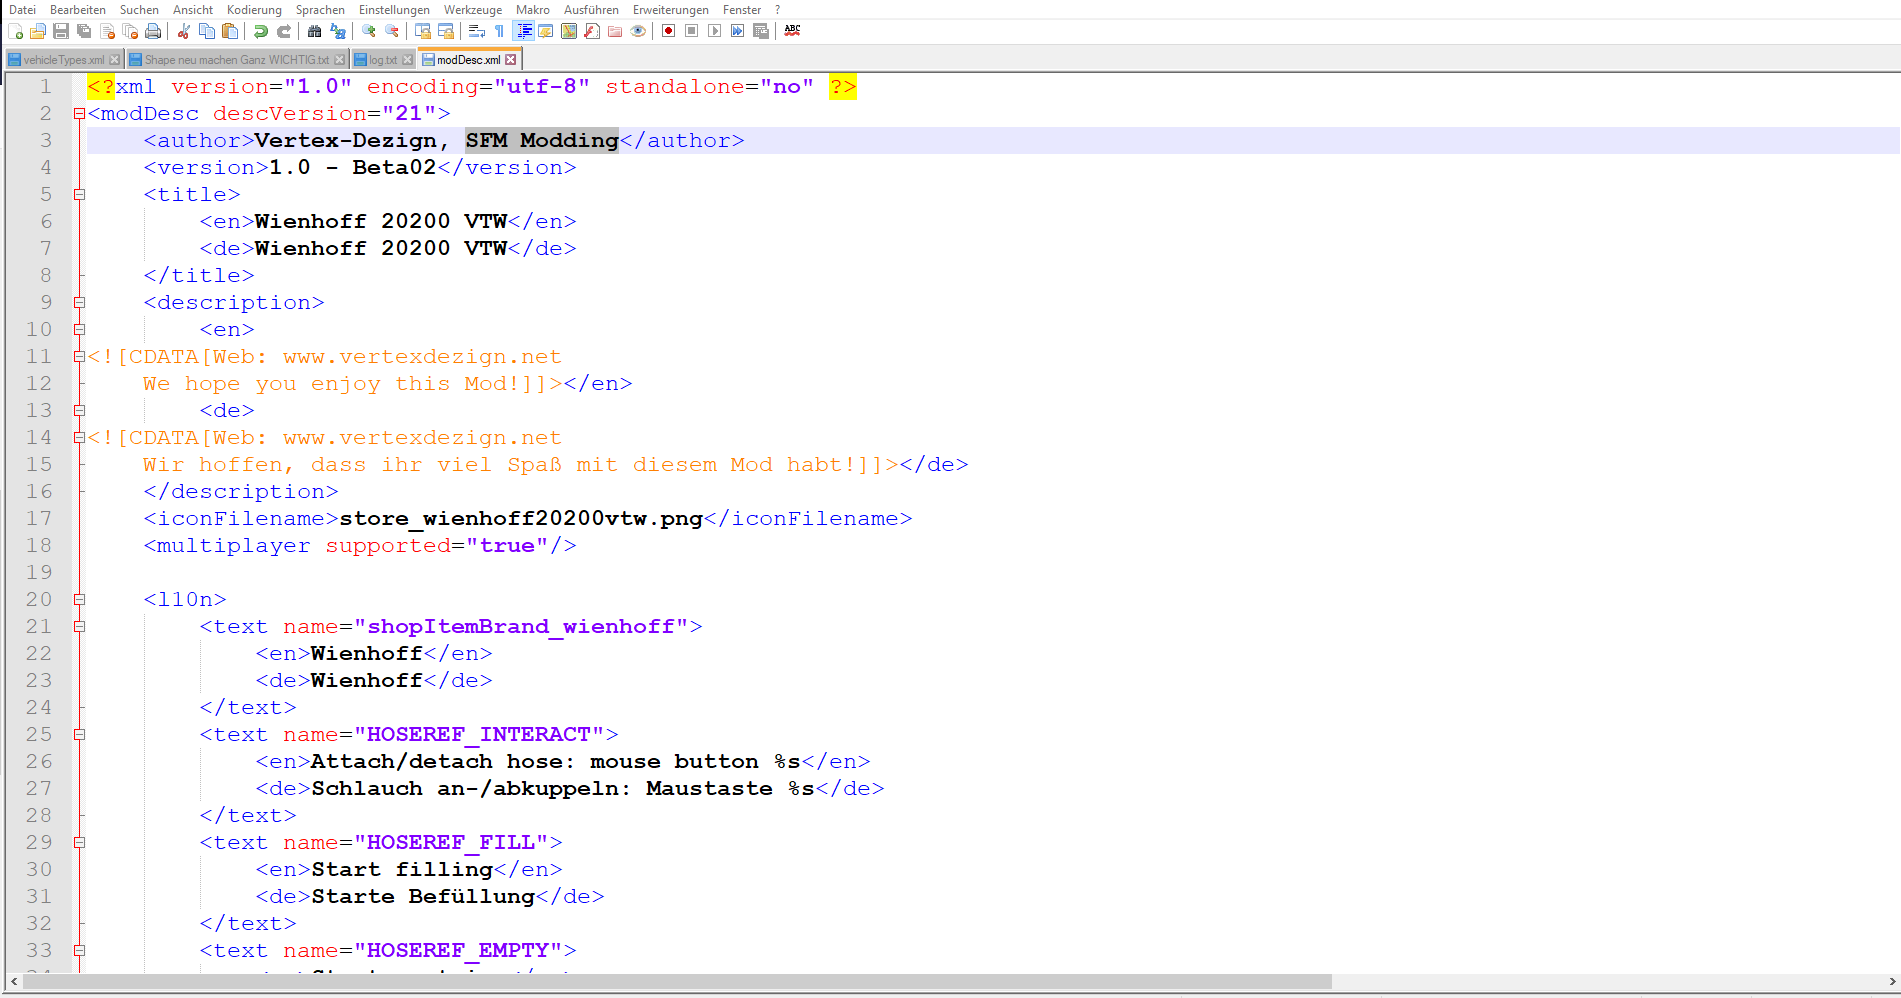Viewport: 1901px width, 998px height.
Task: Collapse the HOSEREF_INTERACT fold on line 25
Action: (79, 735)
